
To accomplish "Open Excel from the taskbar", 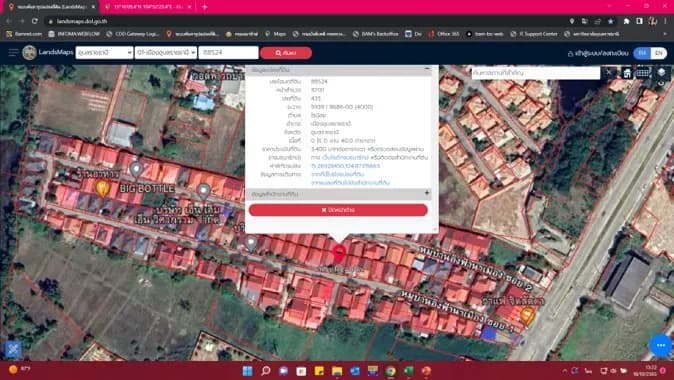I will (408, 371).
